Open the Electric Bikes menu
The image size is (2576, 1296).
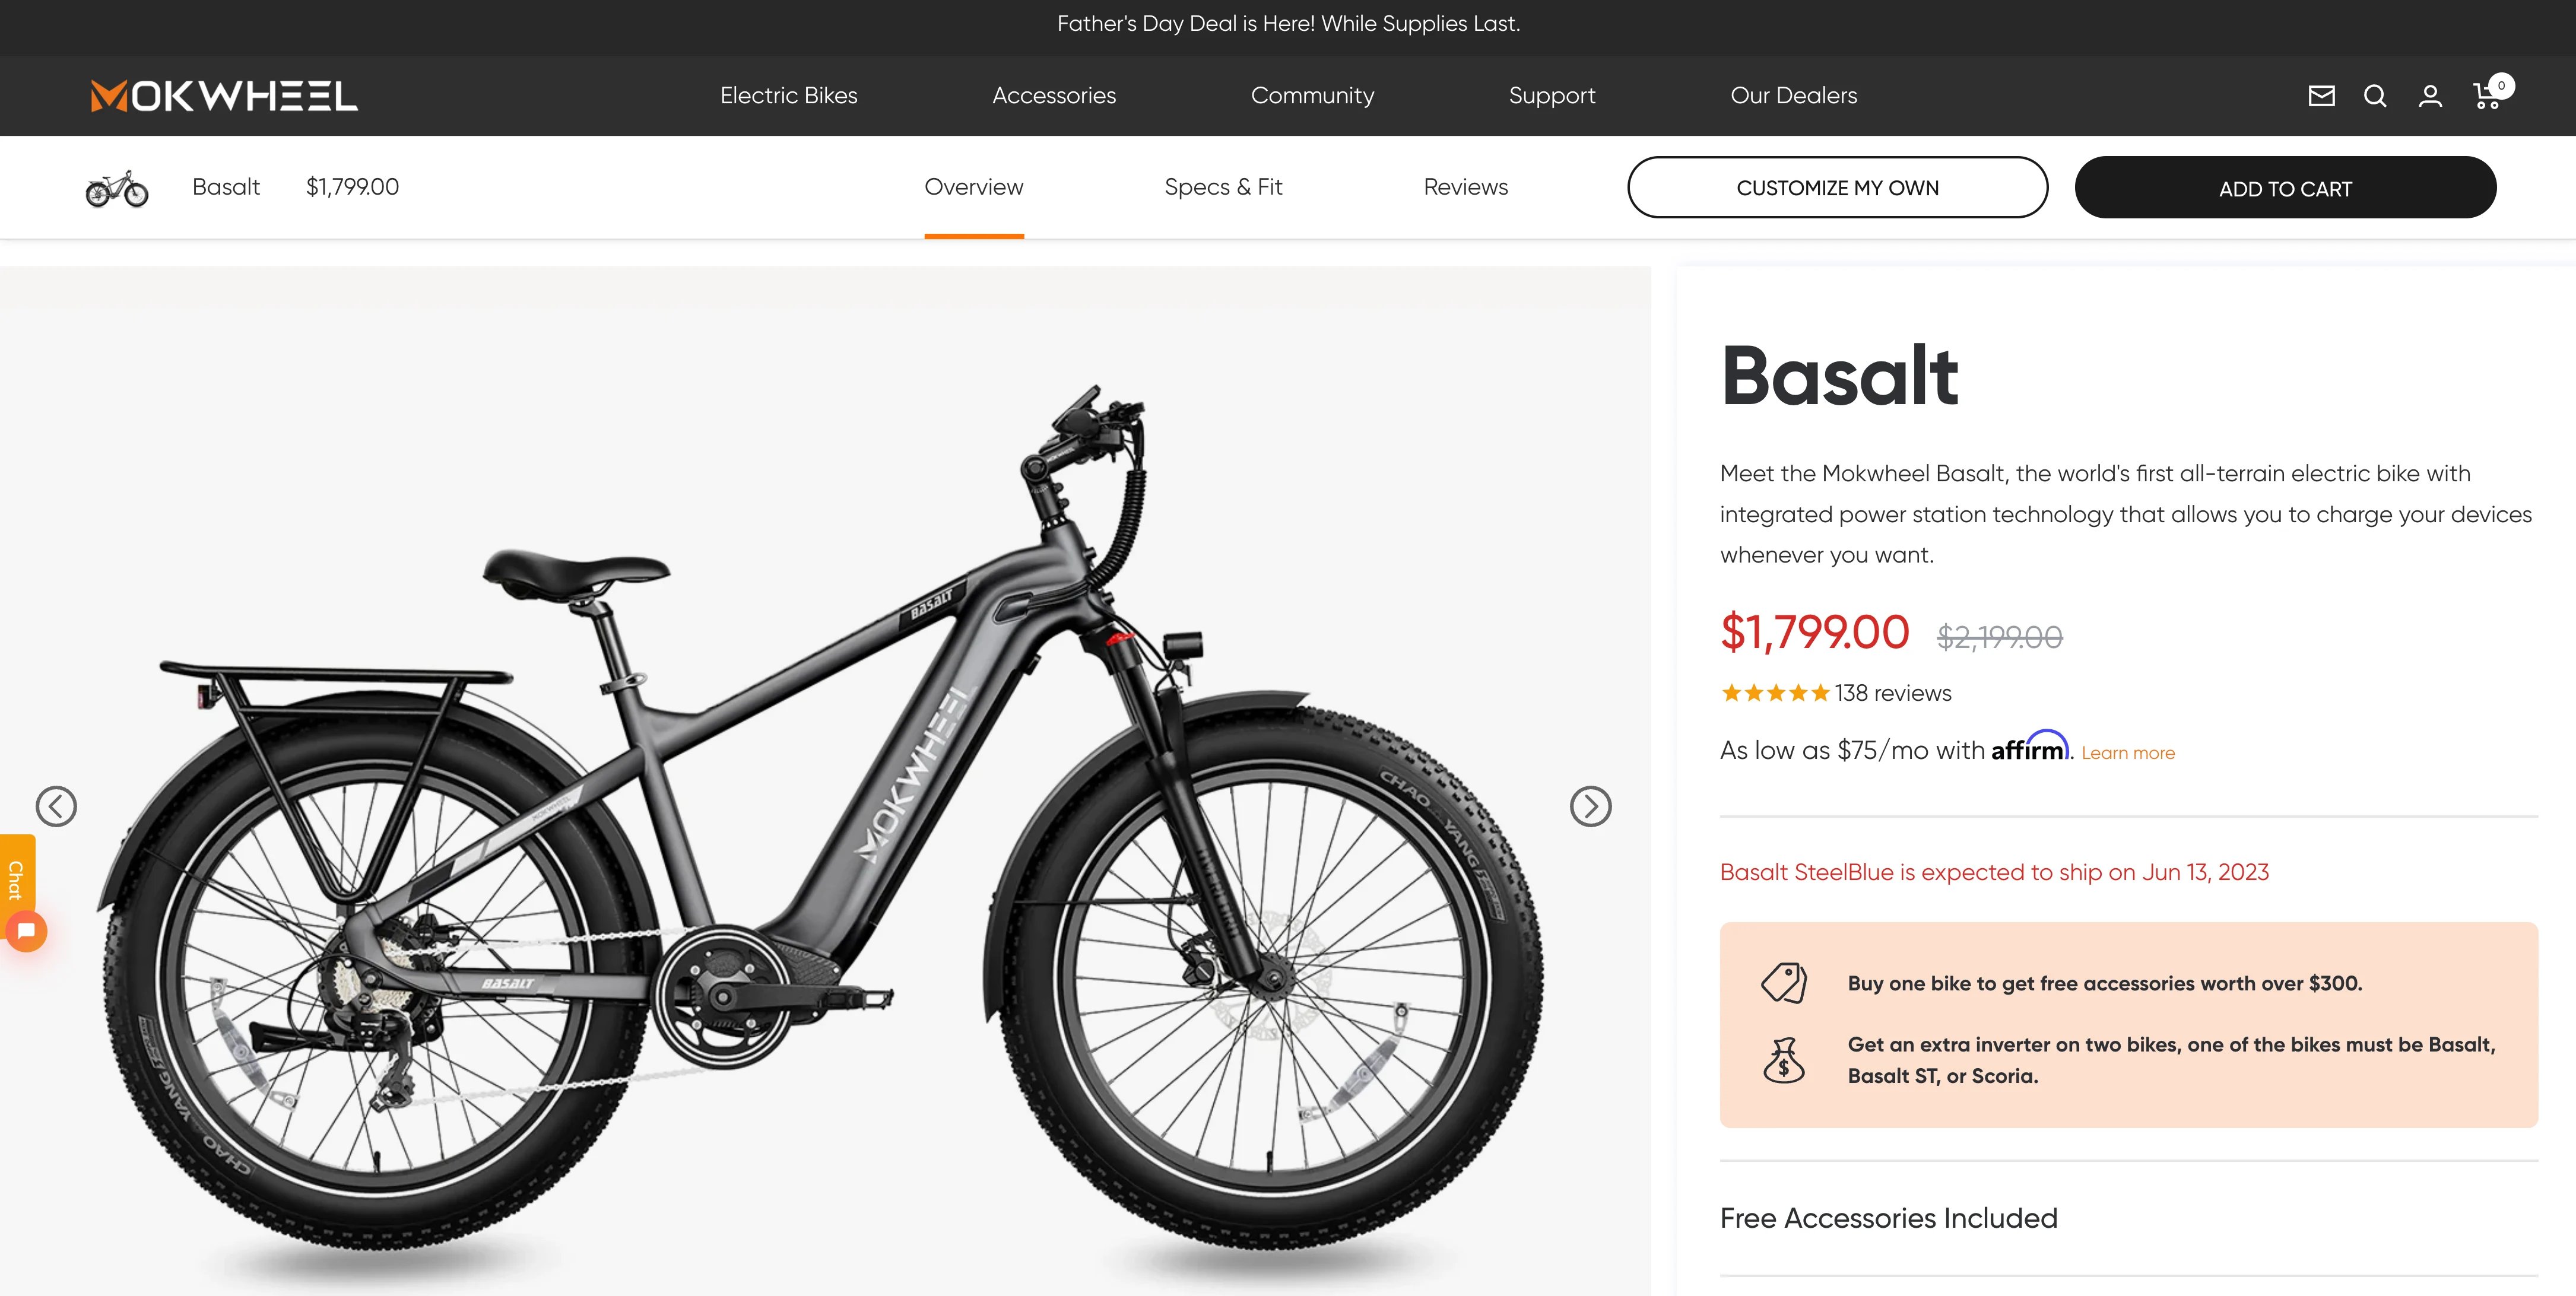click(x=788, y=96)
